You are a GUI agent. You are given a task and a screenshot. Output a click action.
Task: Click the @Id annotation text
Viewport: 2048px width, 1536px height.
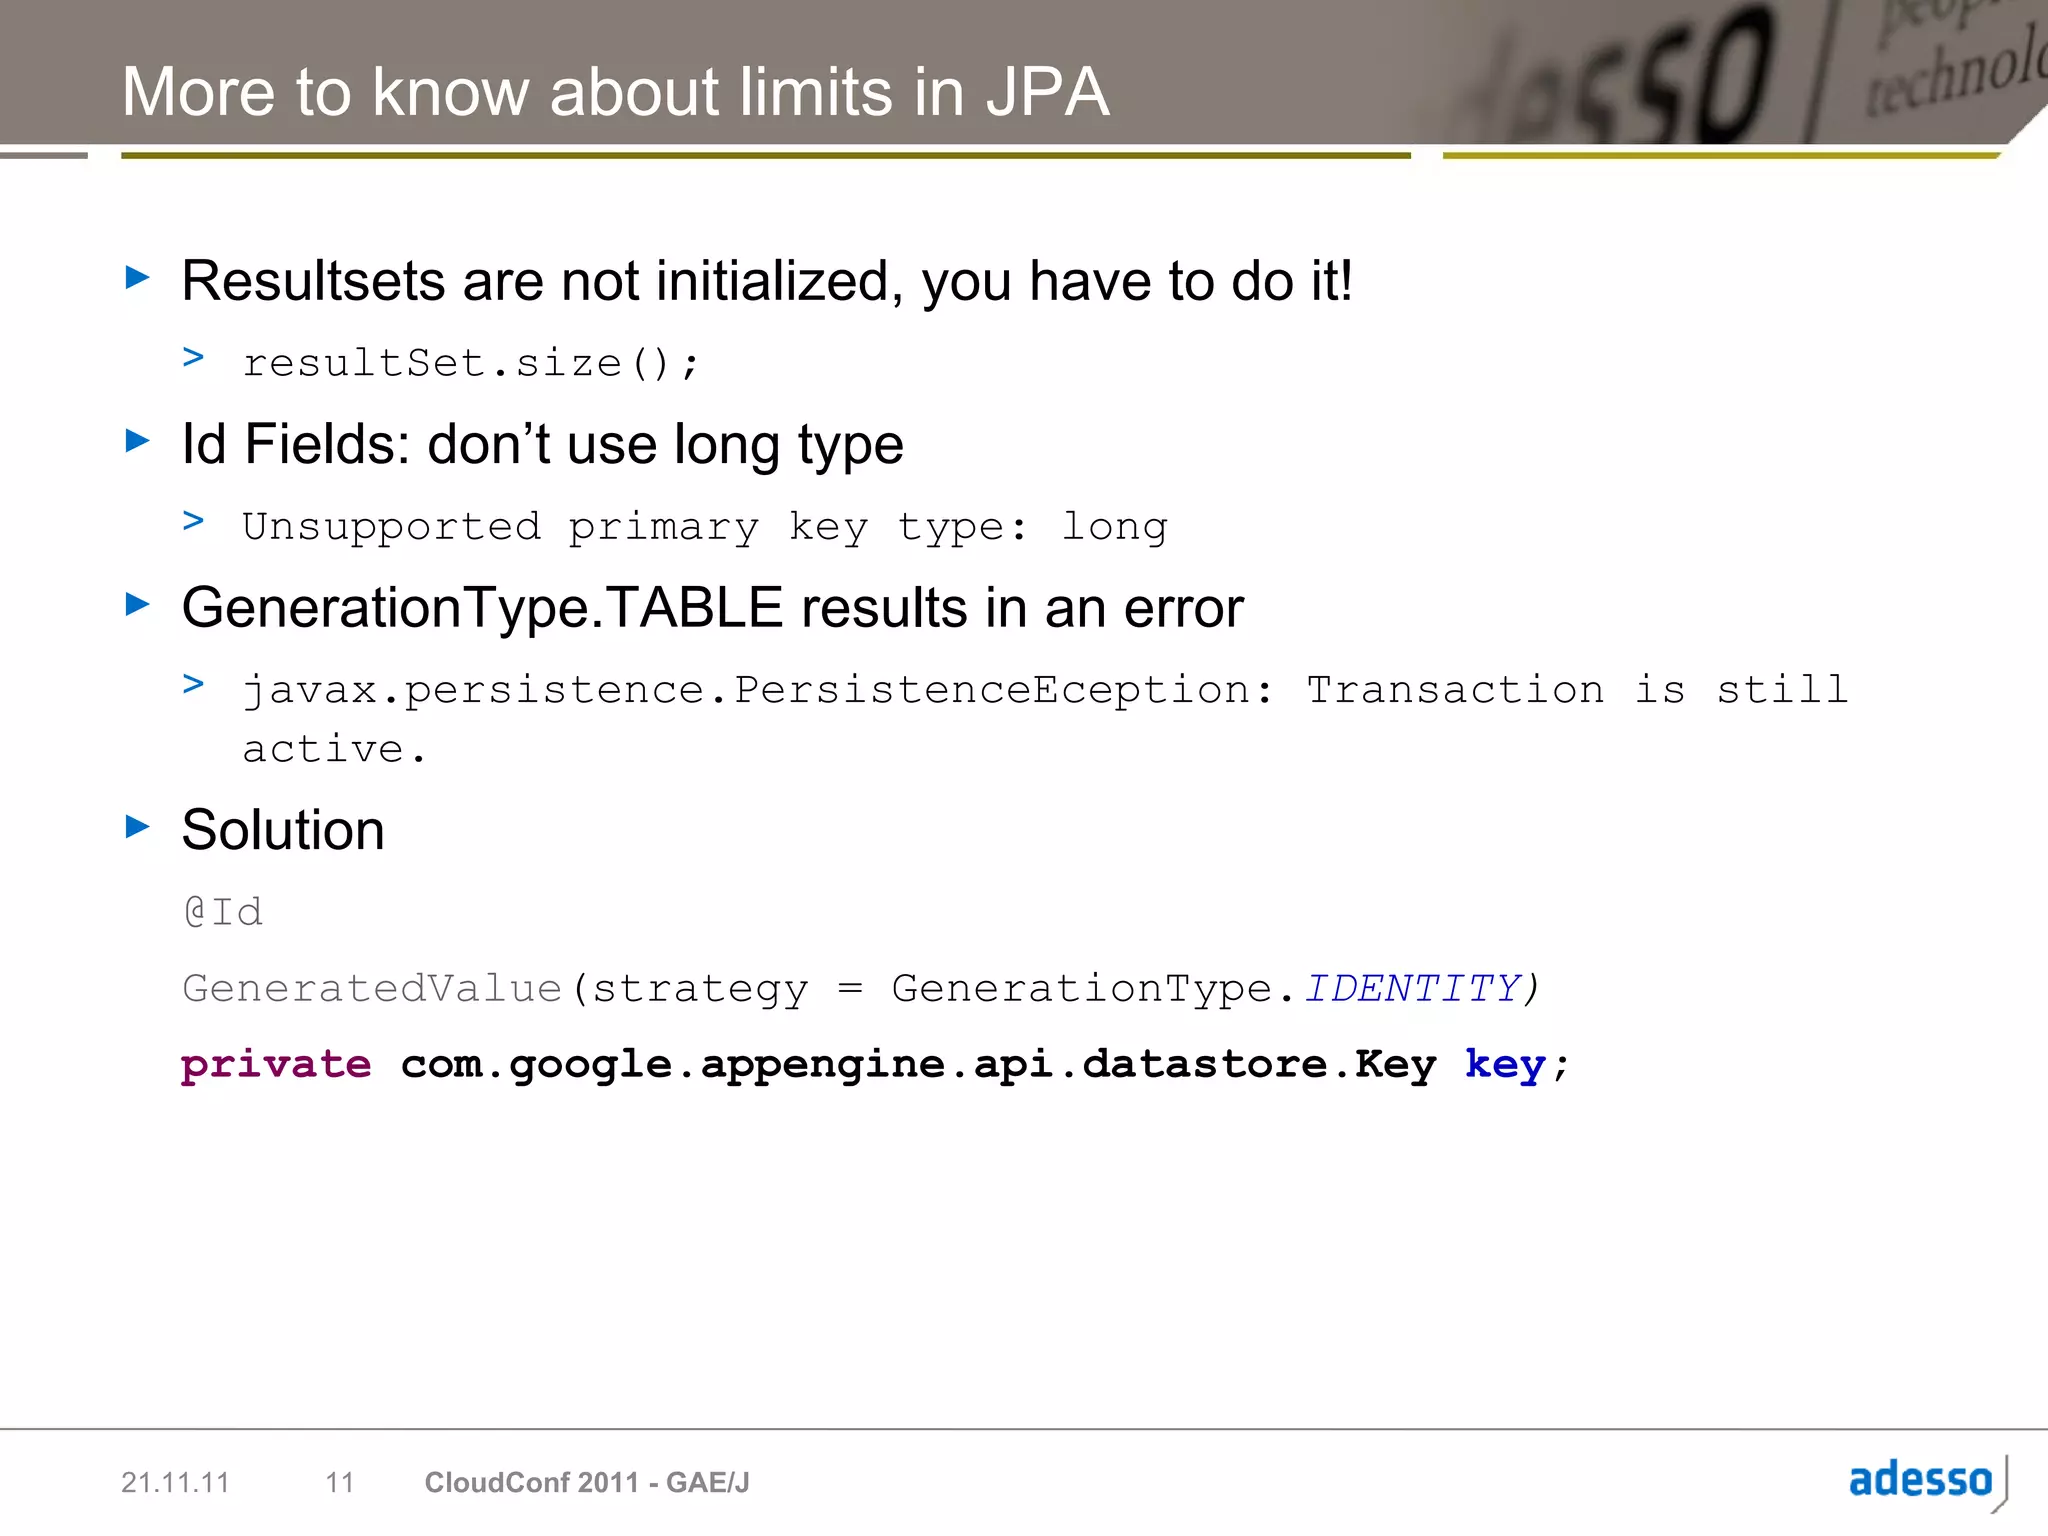(224, 912)
